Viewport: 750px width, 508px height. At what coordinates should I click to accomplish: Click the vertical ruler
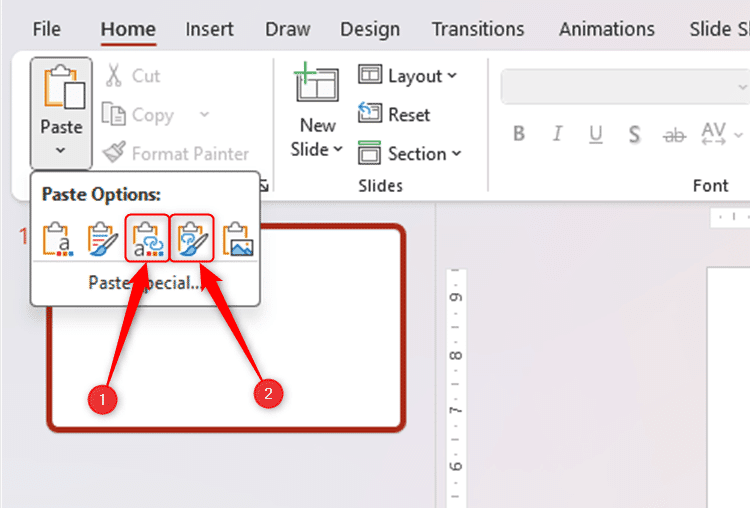[455, 388]
